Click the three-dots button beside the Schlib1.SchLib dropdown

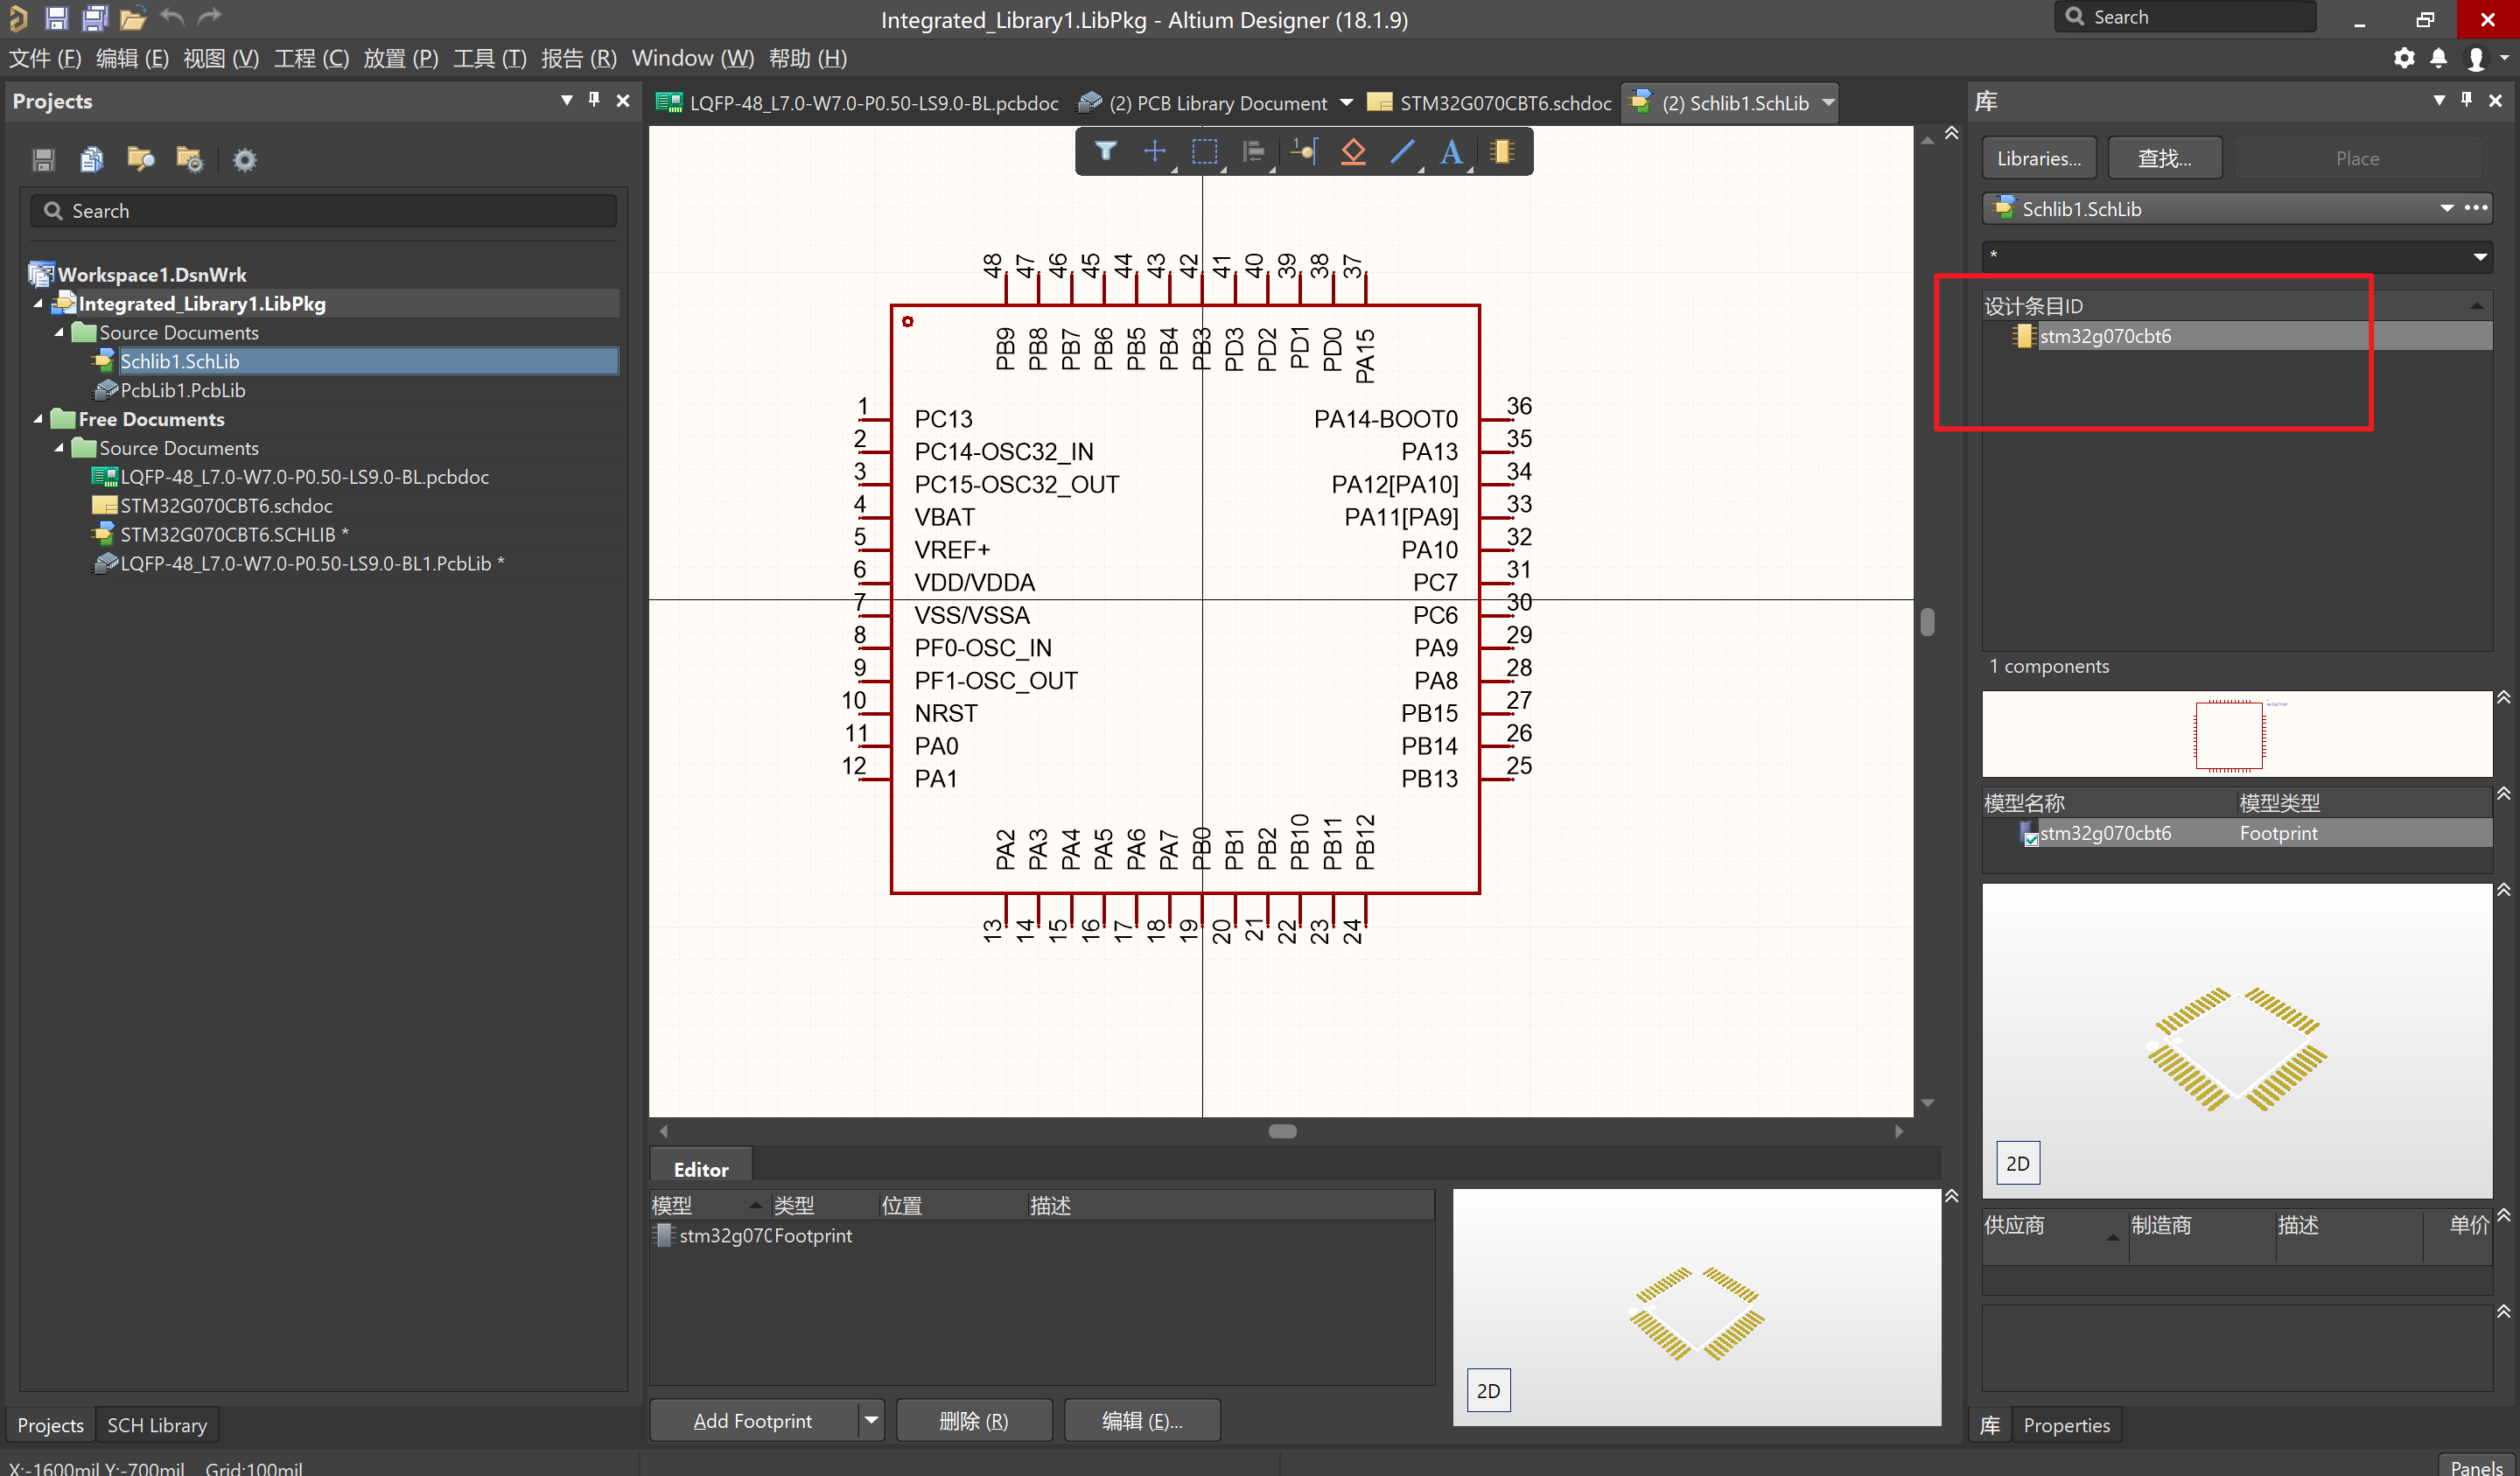(2476, 208)
